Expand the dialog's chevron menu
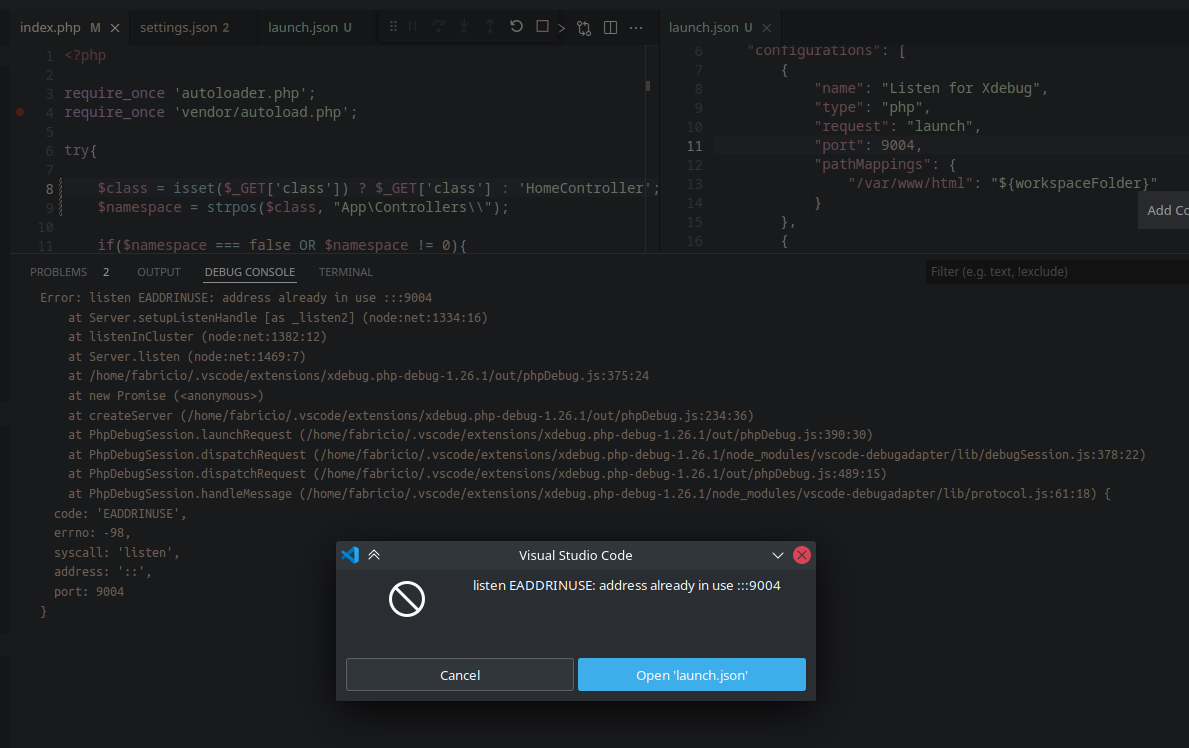1189x748 pixels. click(777, 555)
